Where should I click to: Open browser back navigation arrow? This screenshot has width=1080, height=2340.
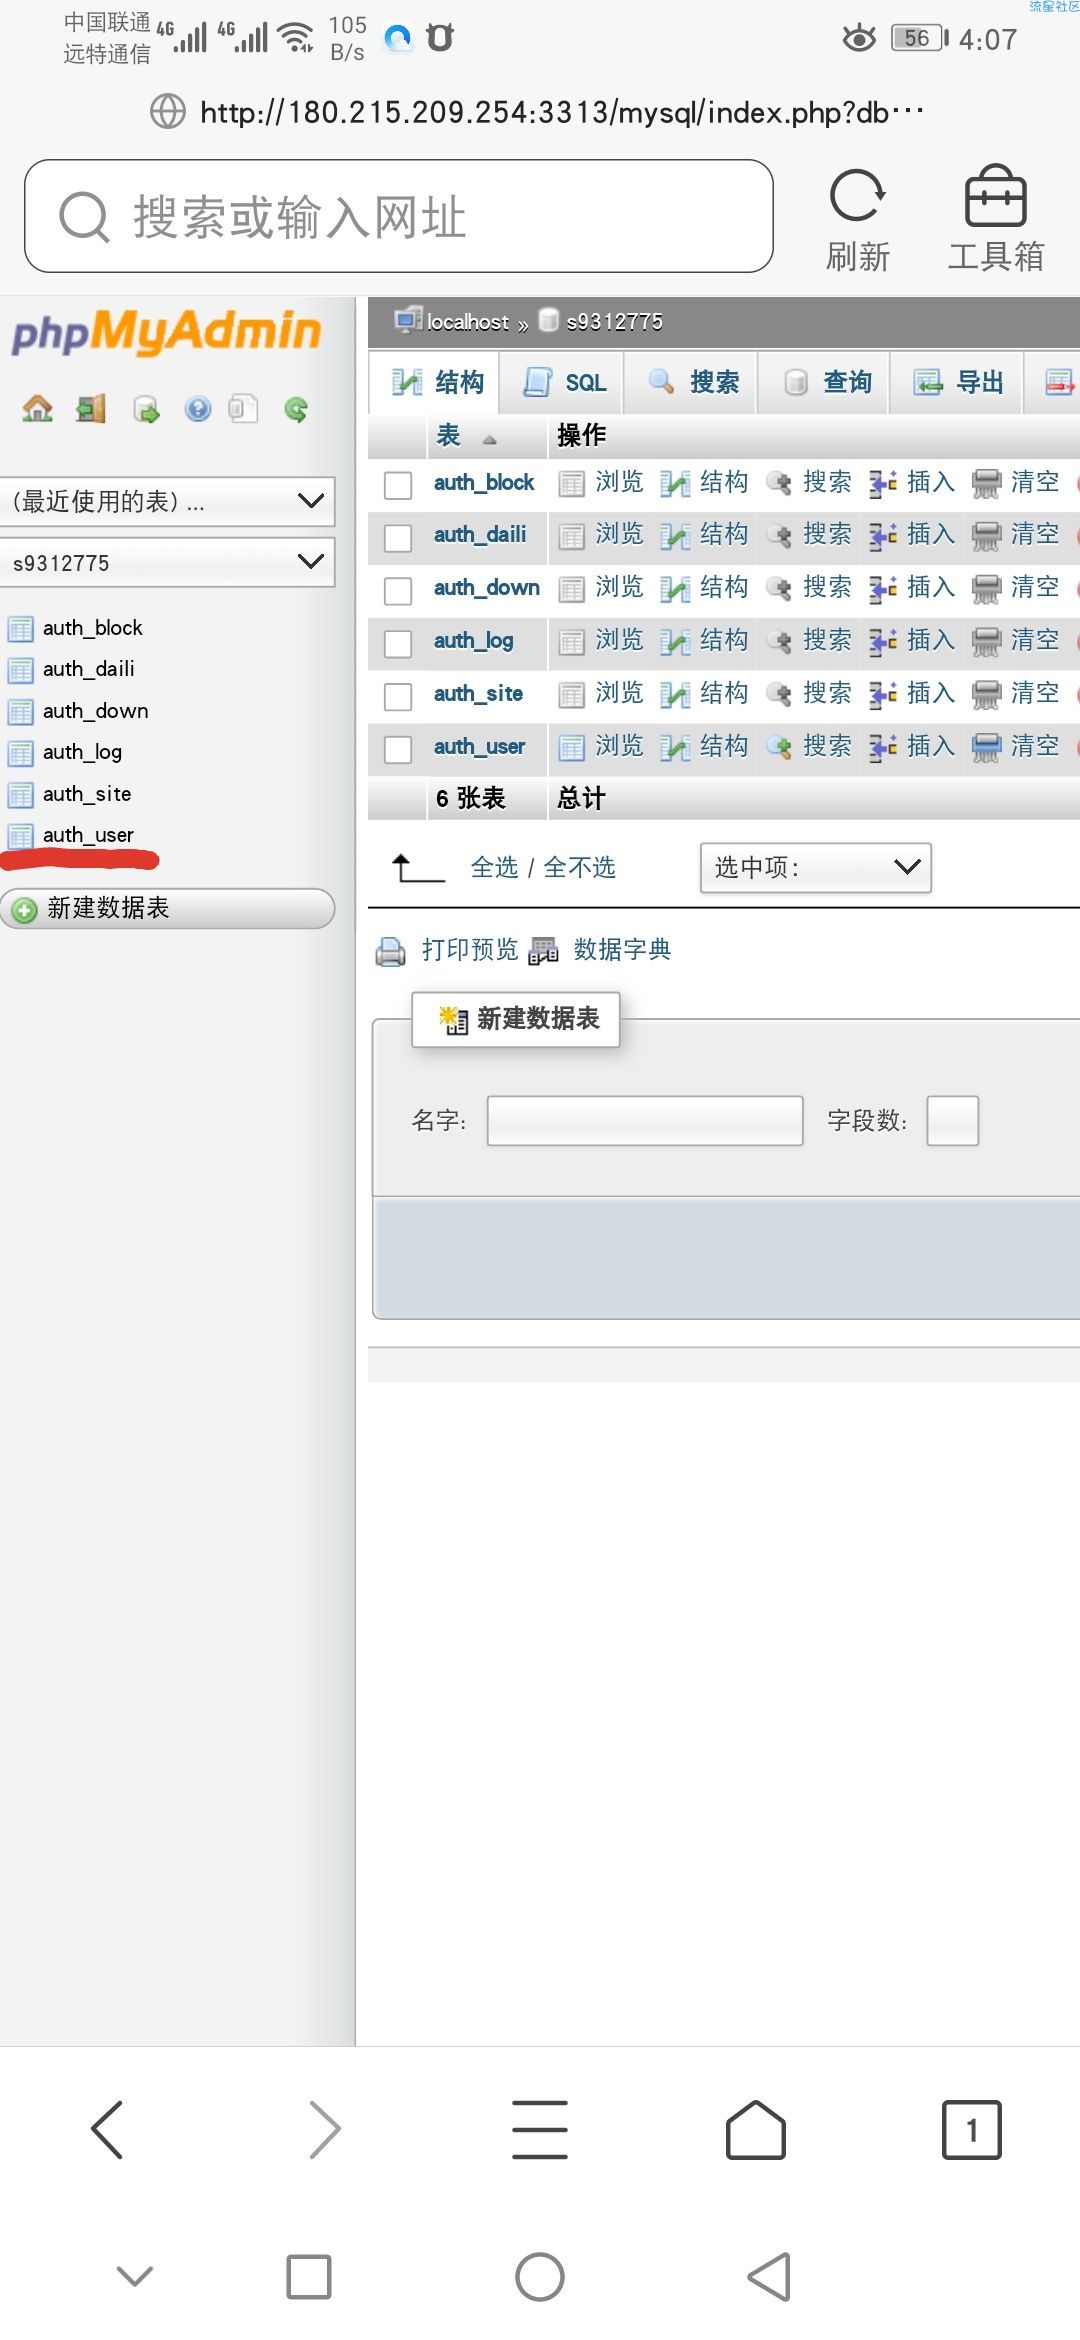point(107,2130)
